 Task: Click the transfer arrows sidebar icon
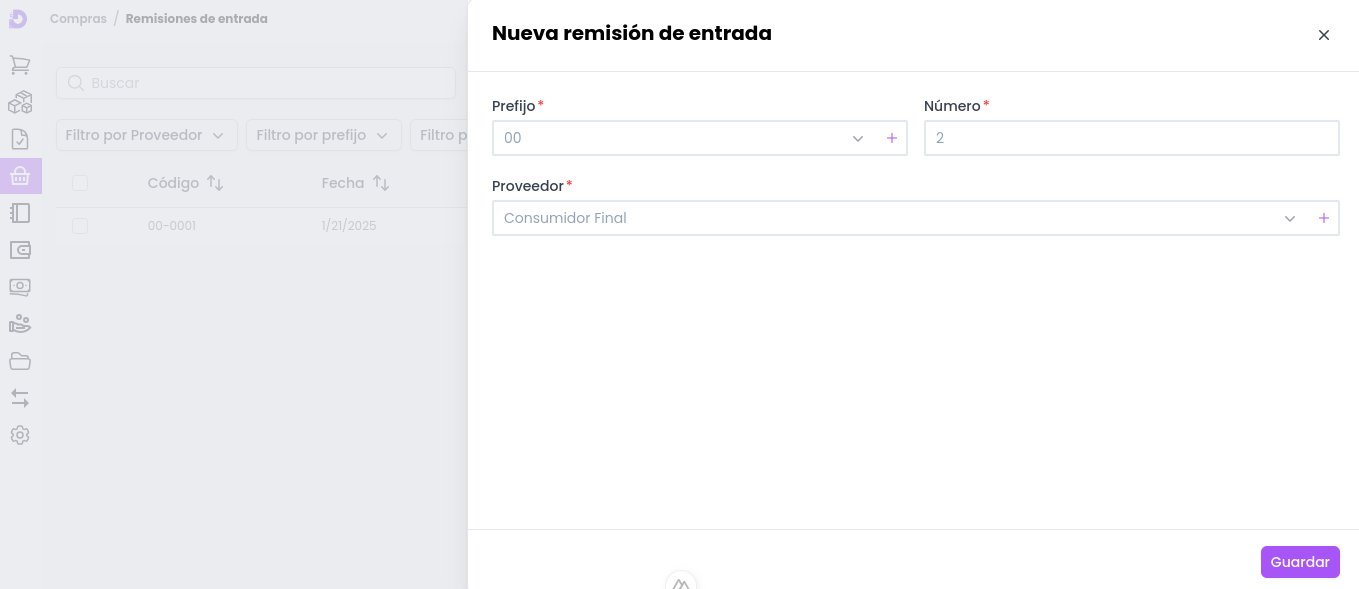click(20, 398)
